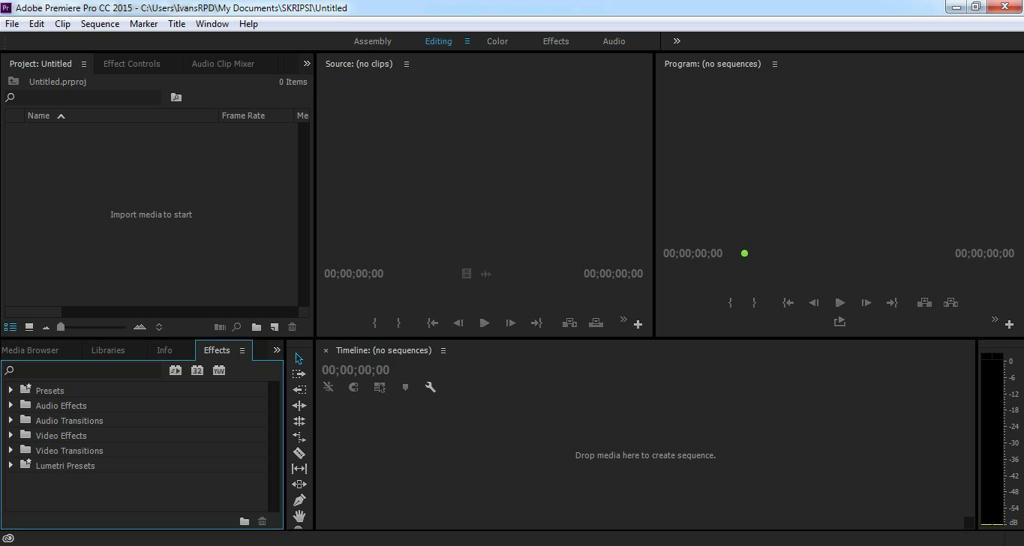
Task: Open the workspace overflow chevron menu
Action: click(x=677, y=41)
